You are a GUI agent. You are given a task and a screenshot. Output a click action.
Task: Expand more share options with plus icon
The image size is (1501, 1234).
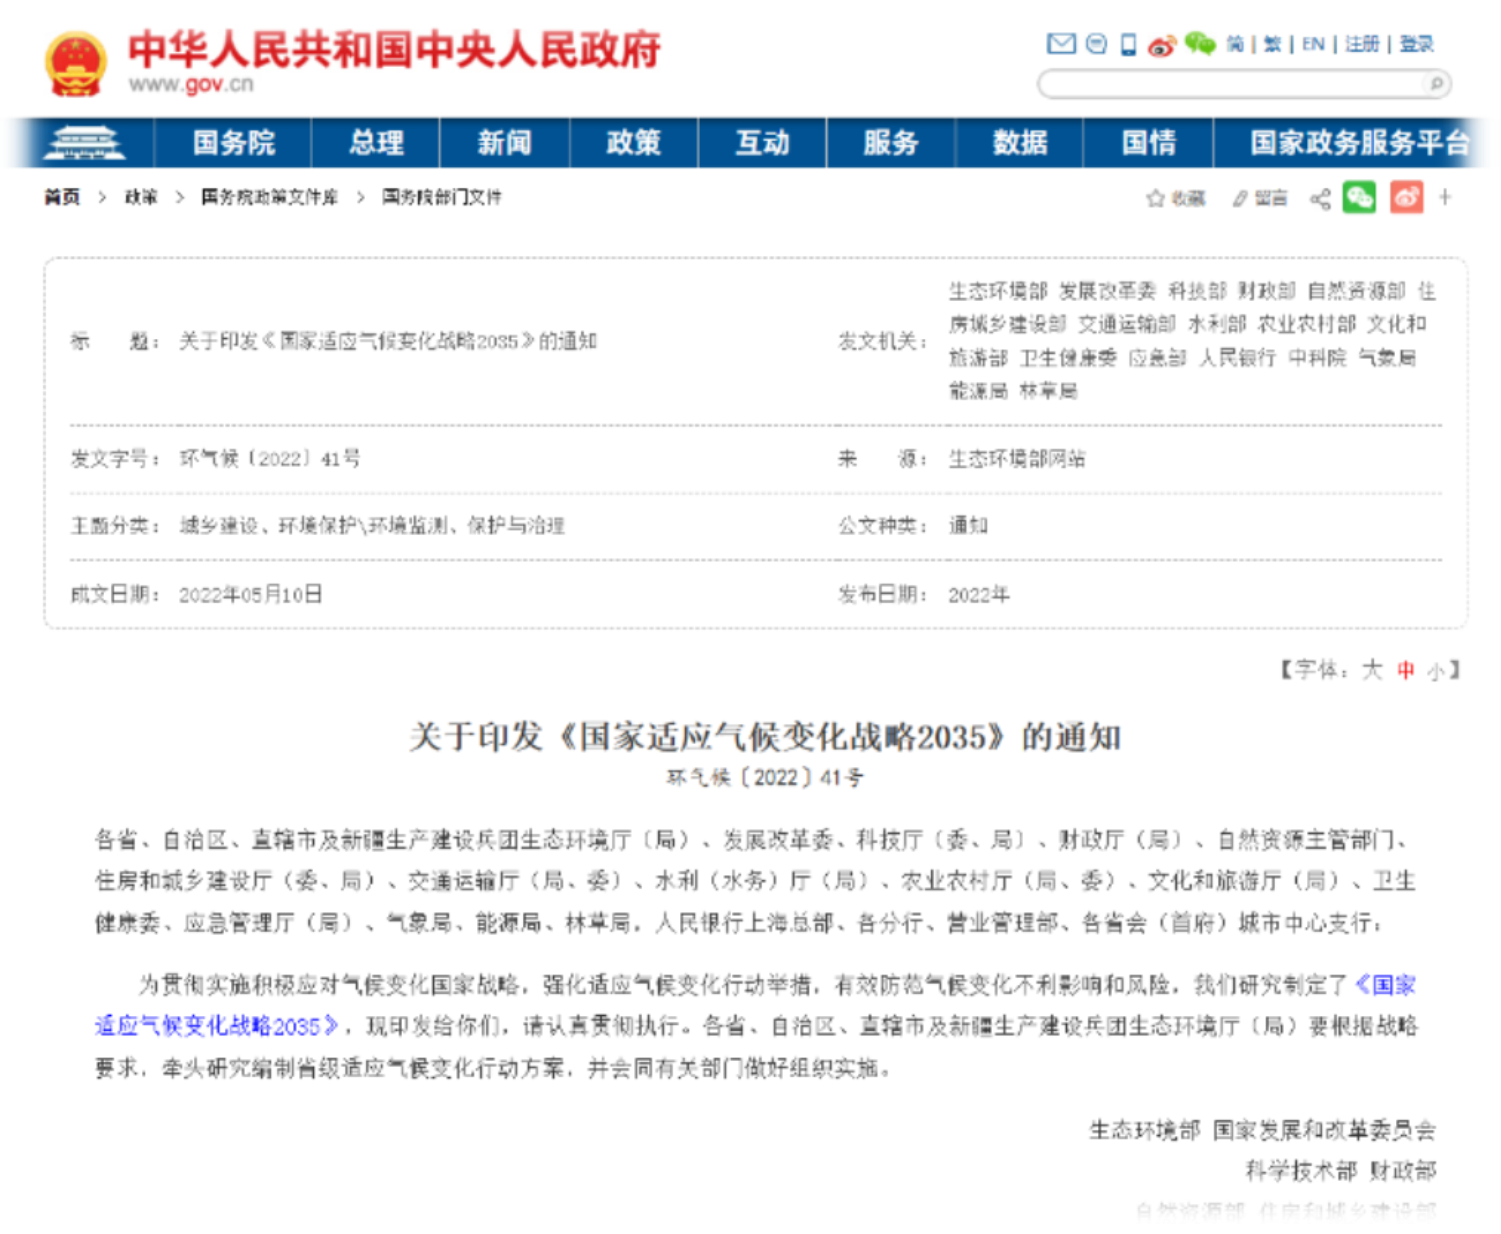(1445, 197)
